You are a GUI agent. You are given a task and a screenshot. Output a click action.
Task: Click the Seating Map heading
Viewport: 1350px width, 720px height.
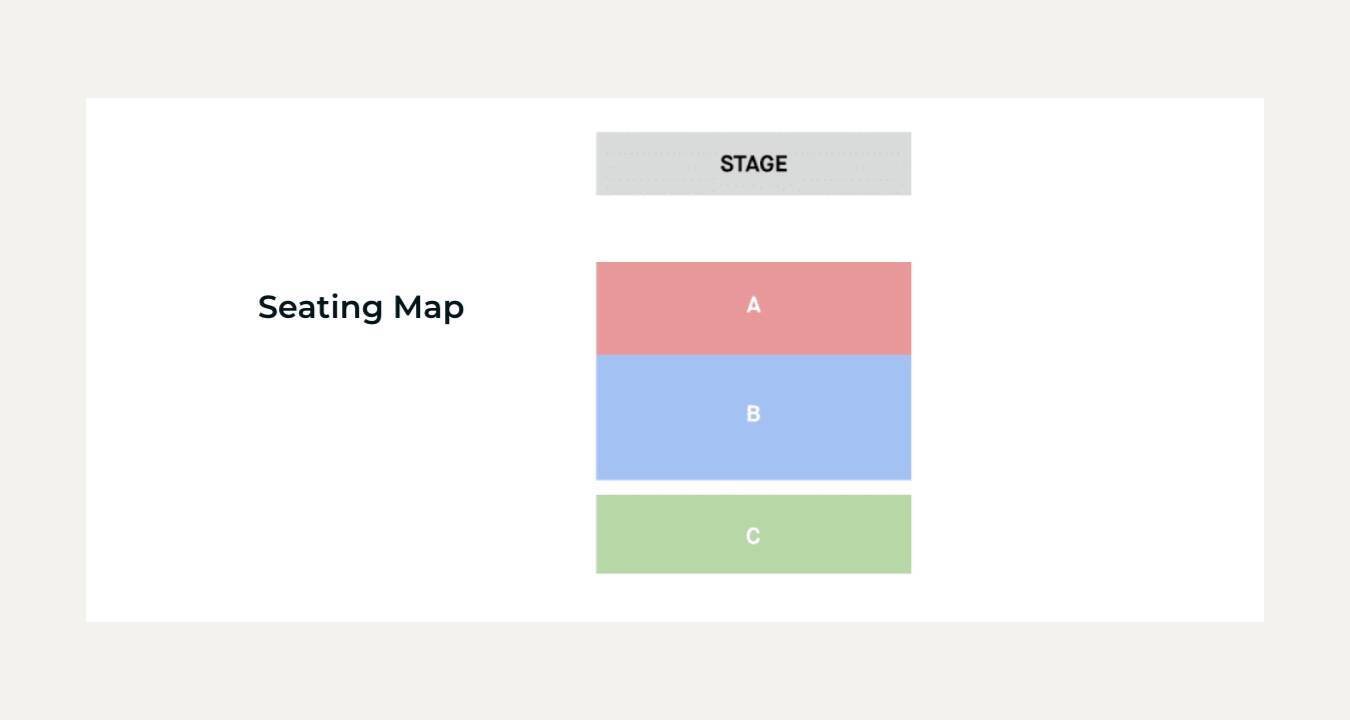click(361, 307)
